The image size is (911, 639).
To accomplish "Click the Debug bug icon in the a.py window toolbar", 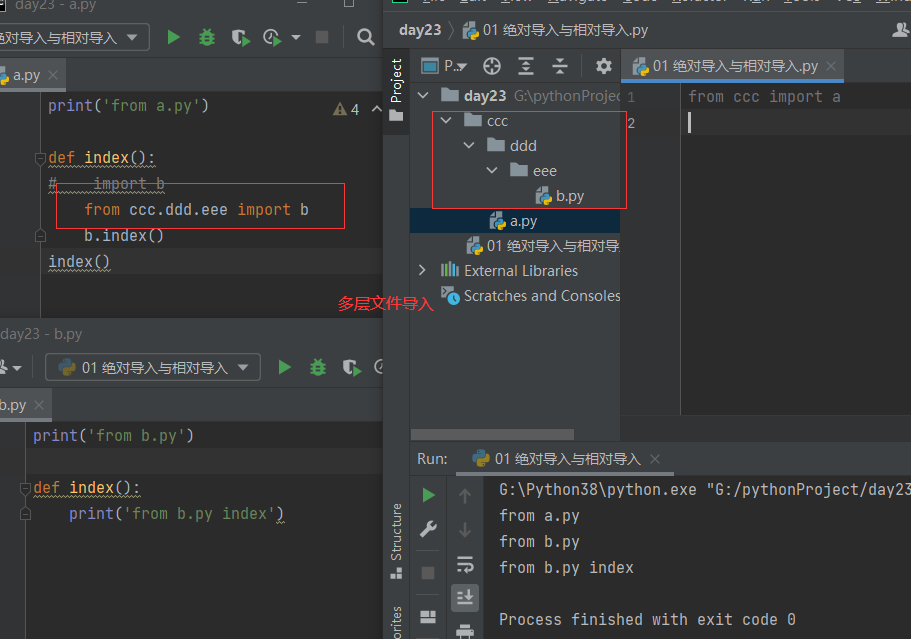I will (x=207, y=38).
